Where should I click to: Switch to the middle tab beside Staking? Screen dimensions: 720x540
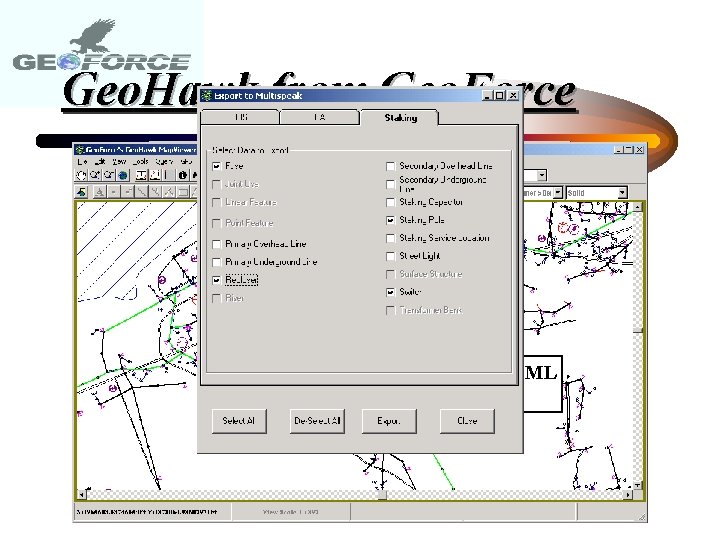click(320, 117)
